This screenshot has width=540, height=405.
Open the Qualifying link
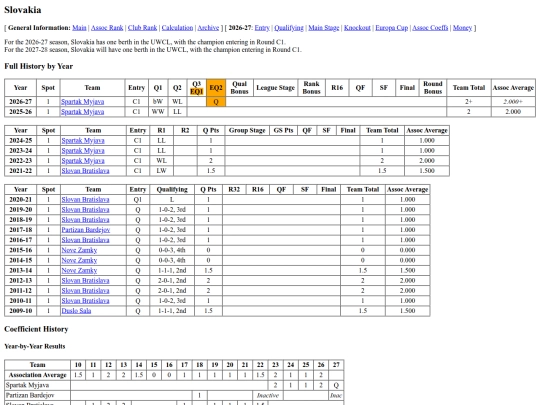tap(289, 28)
